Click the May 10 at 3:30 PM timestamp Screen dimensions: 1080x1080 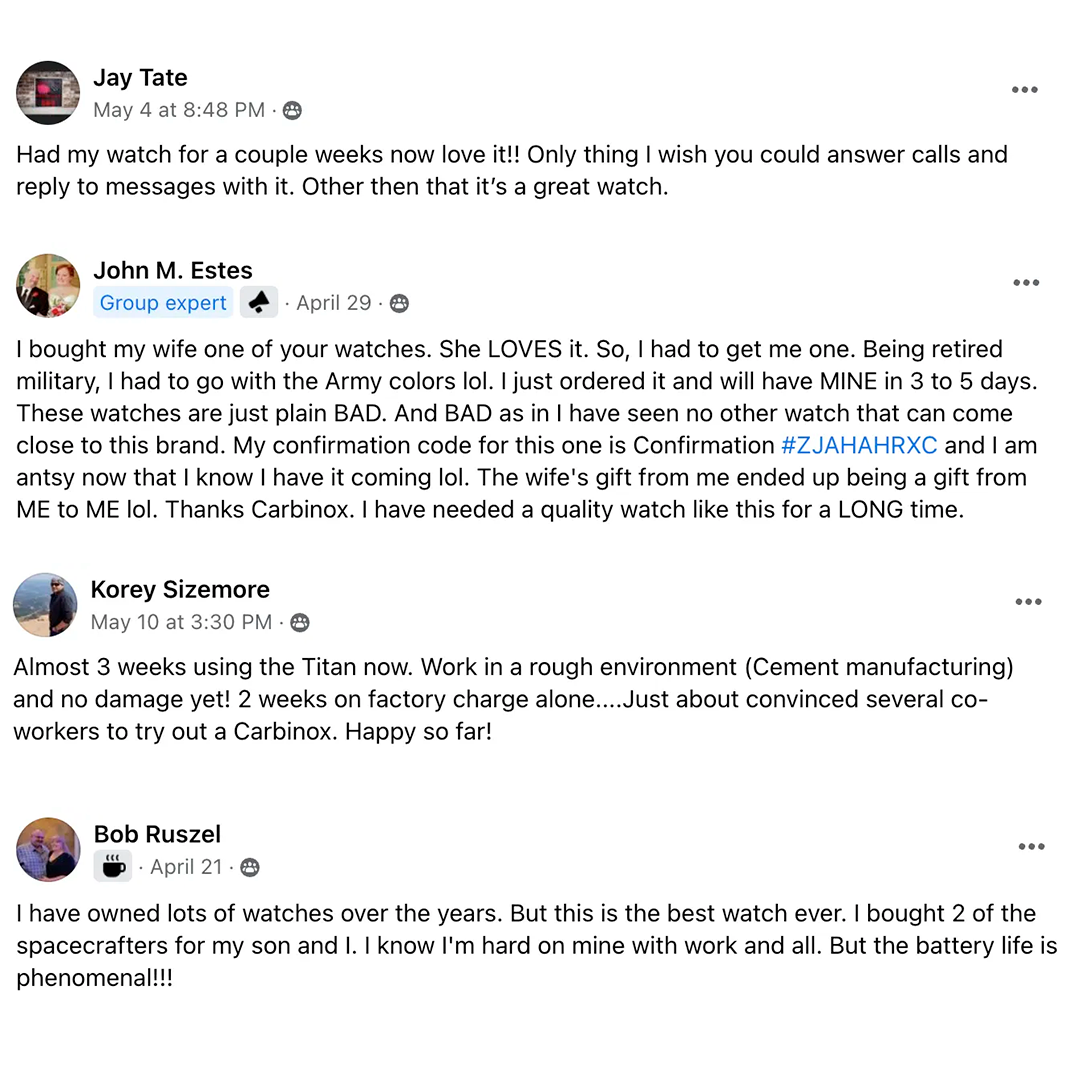coord(181,623)
